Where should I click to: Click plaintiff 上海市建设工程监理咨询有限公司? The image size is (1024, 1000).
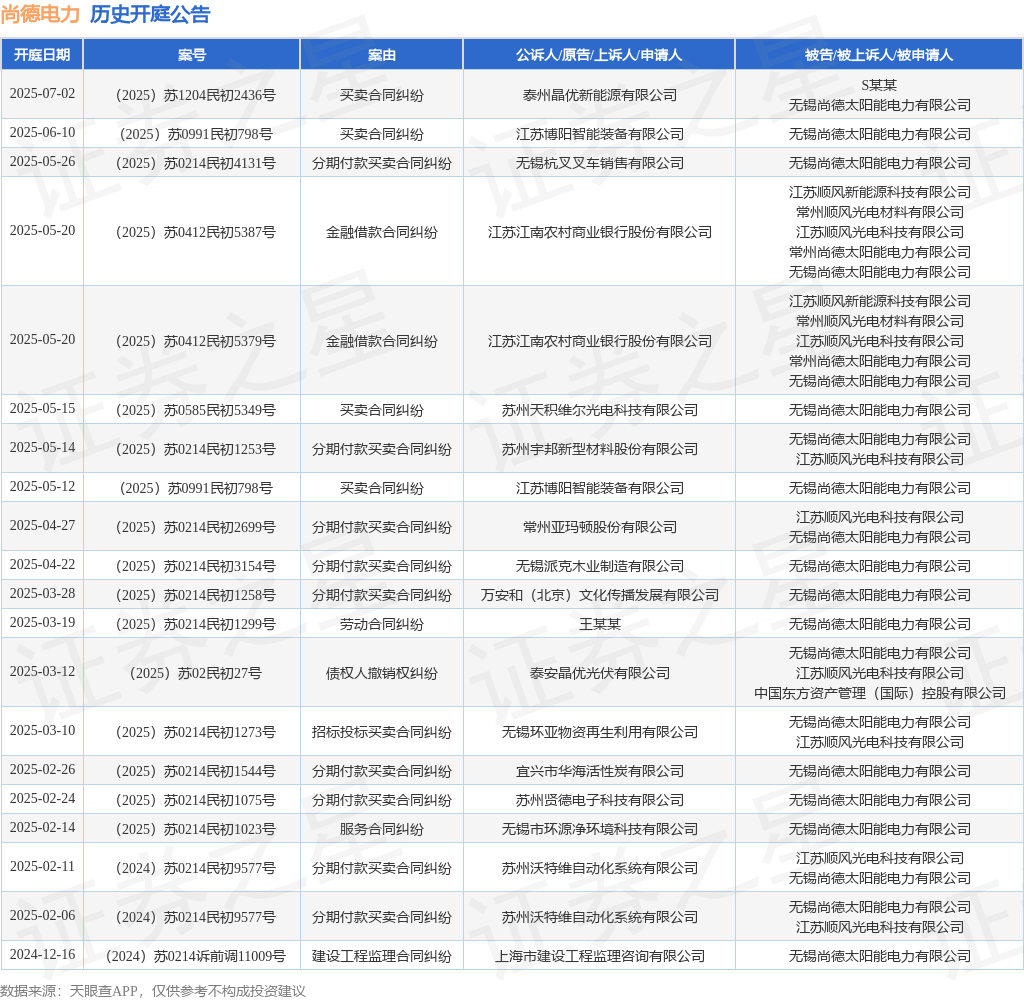pyautogui.click(x=600, y=957)
